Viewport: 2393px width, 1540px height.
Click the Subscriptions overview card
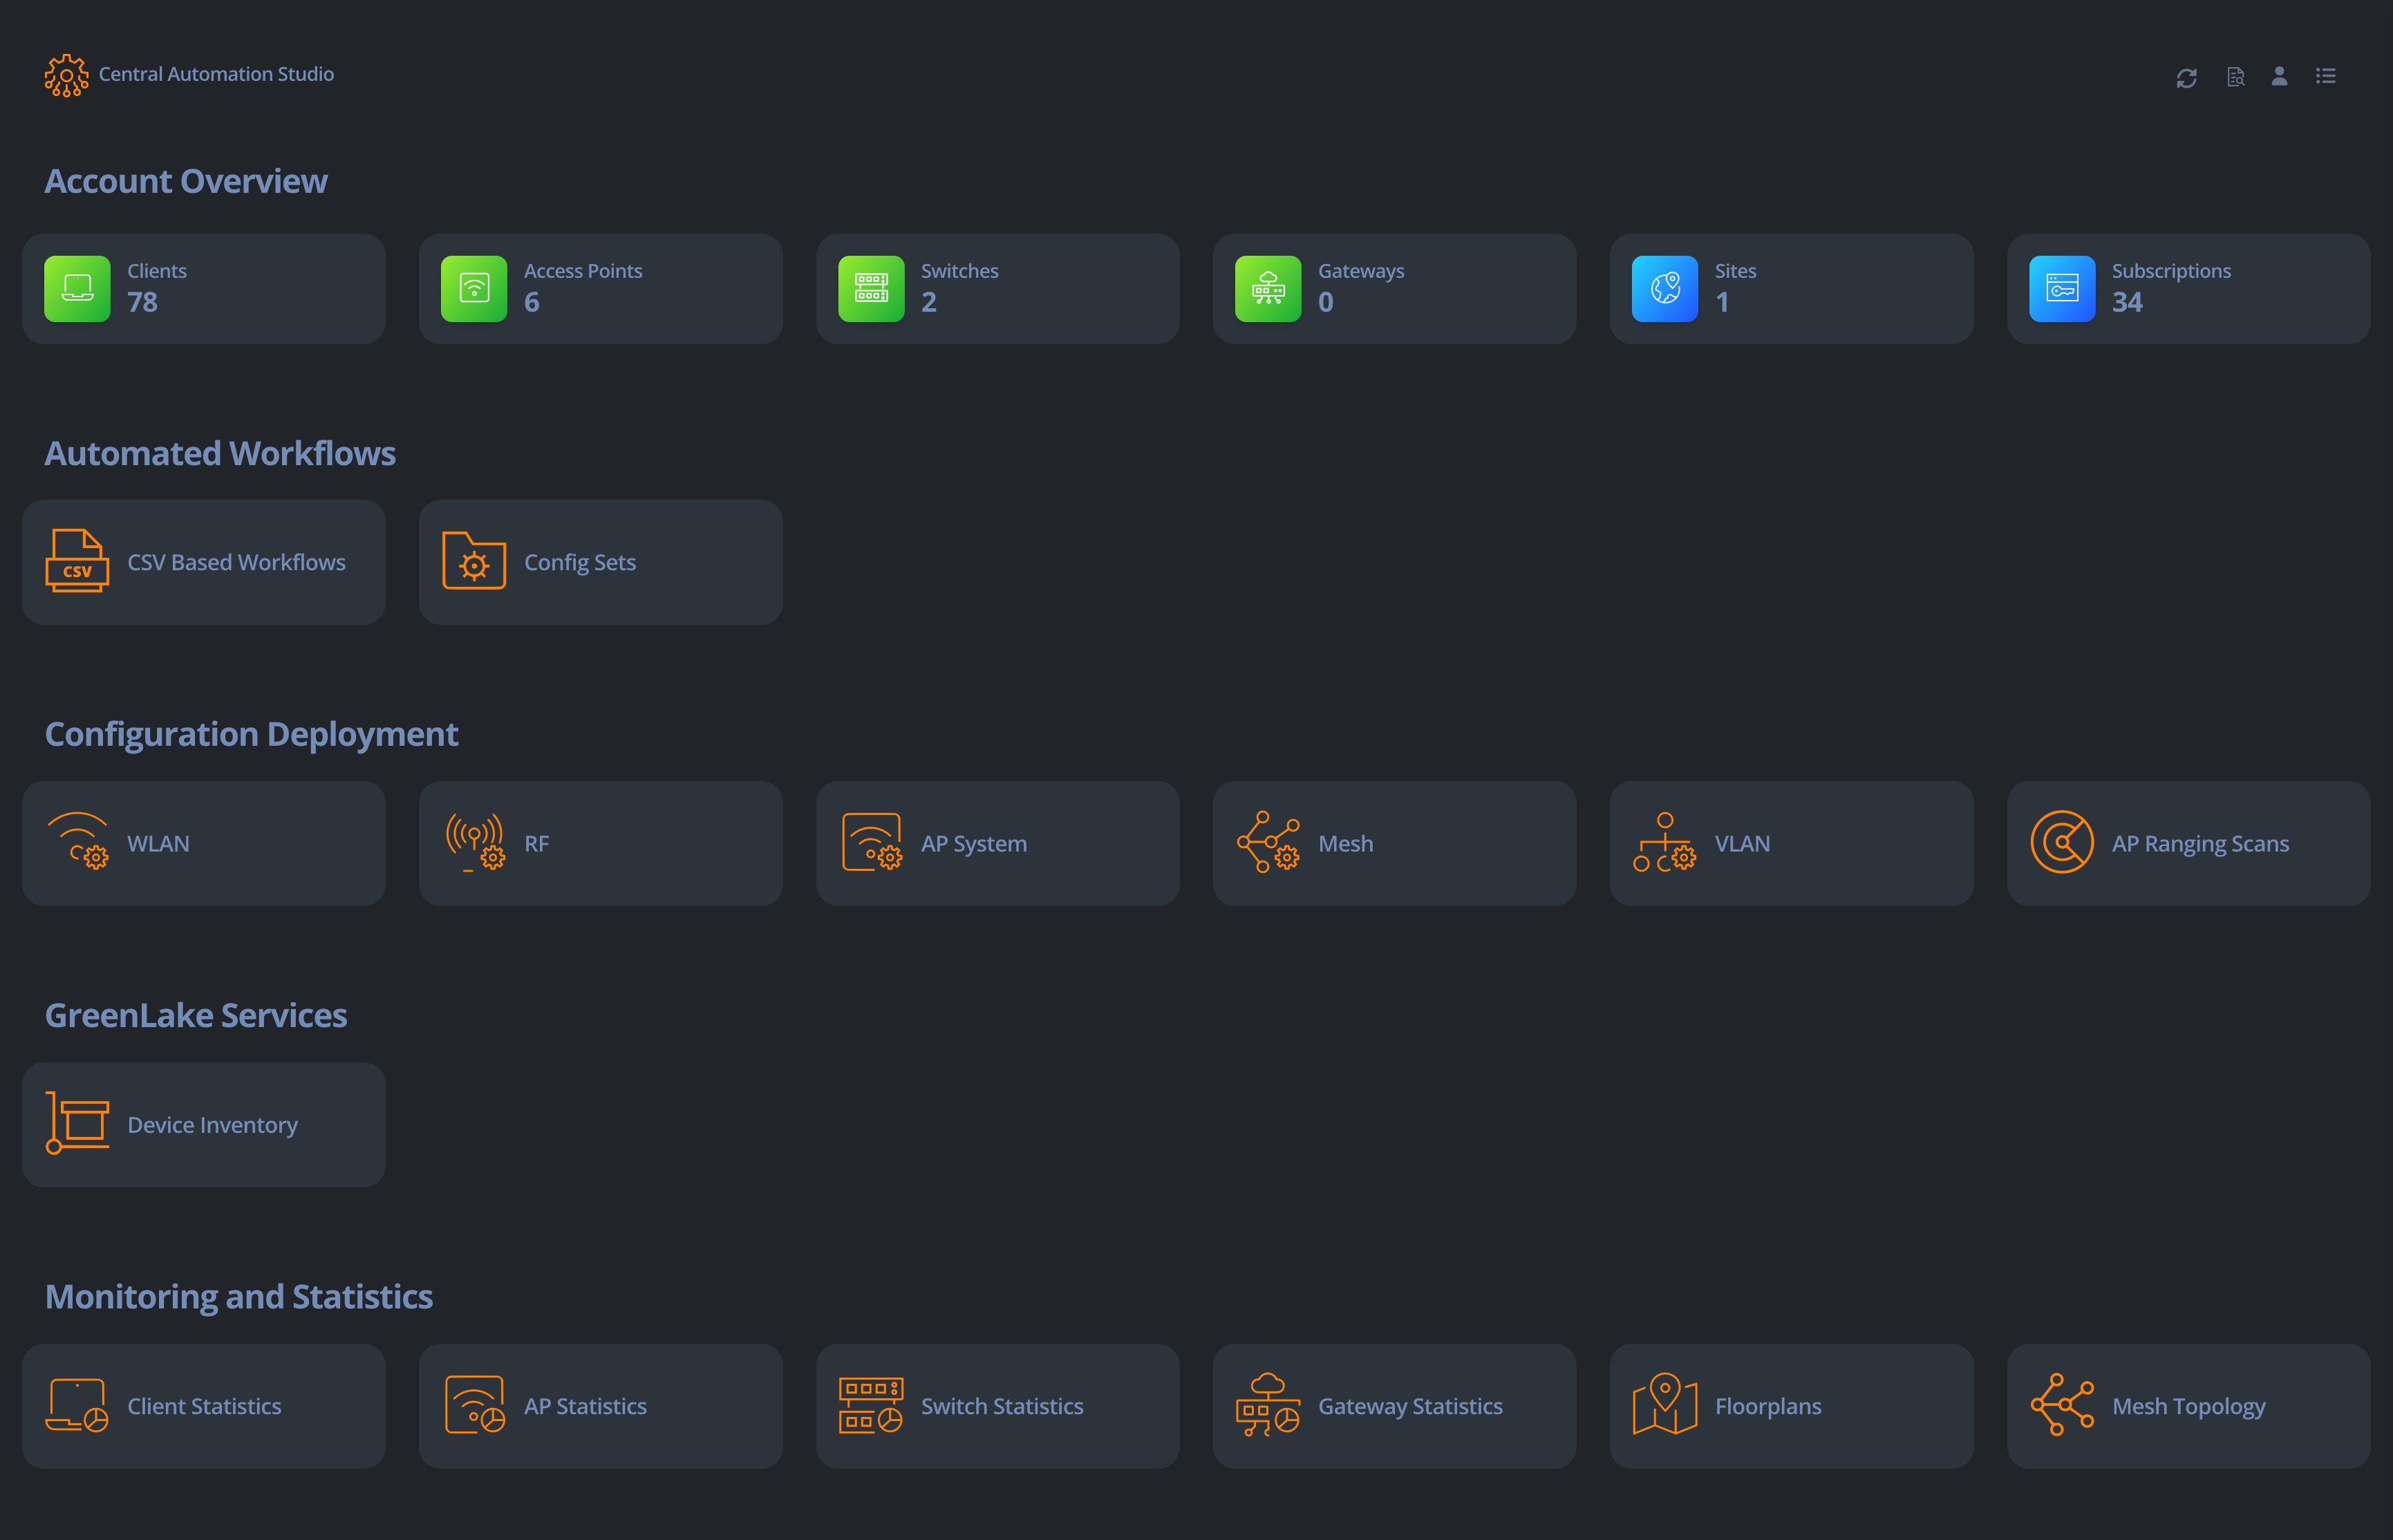[2188, 289]
